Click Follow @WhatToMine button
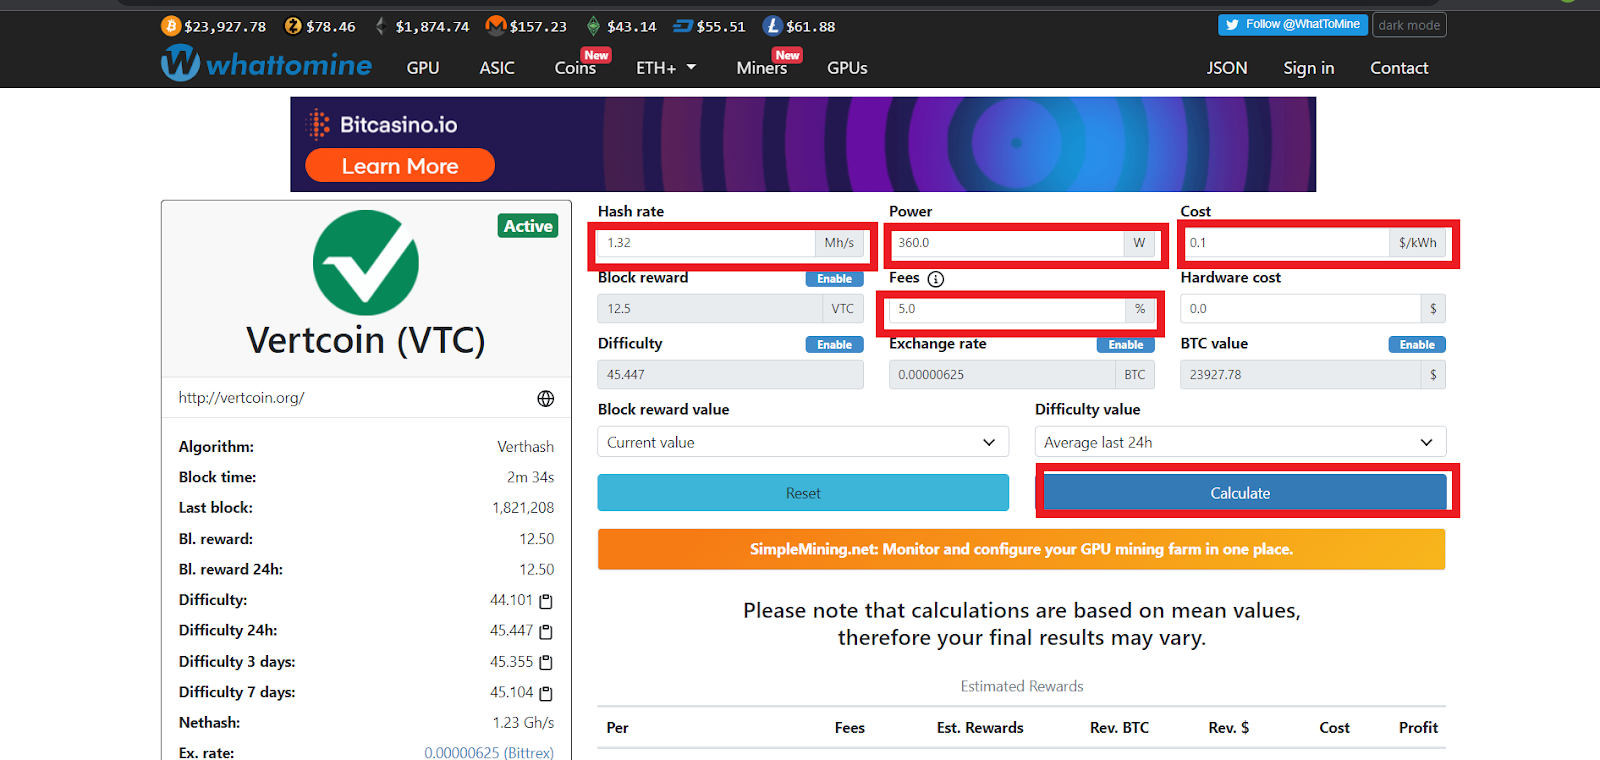Viewport: 1600px width, 760px height. point(1293,25)
